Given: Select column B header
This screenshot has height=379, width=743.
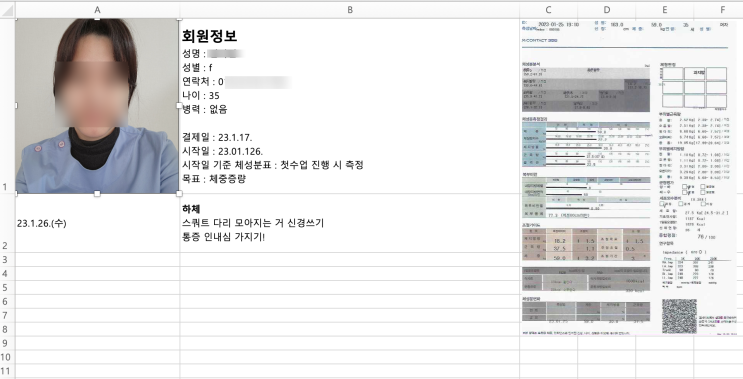Looking at the screenshot, I should (350, 9).
